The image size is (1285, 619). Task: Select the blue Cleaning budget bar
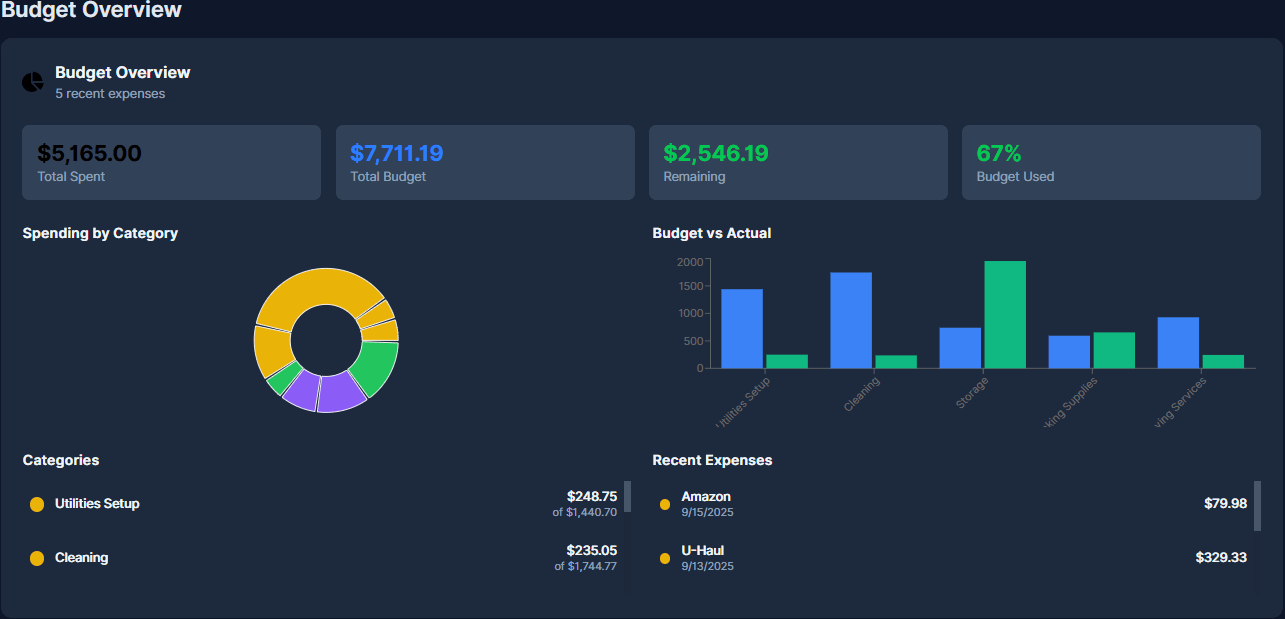[x=849, y=320]
